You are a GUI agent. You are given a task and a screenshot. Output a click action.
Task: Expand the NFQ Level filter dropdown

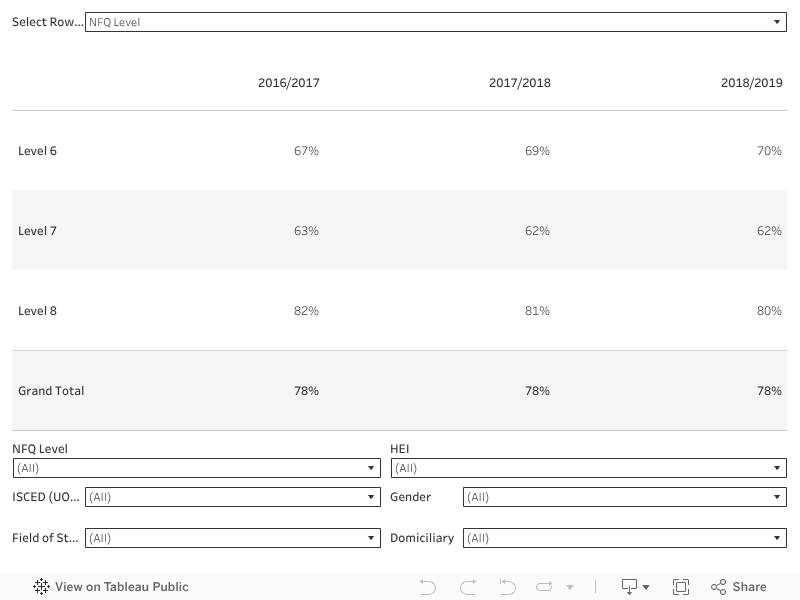tap(196, 468)
